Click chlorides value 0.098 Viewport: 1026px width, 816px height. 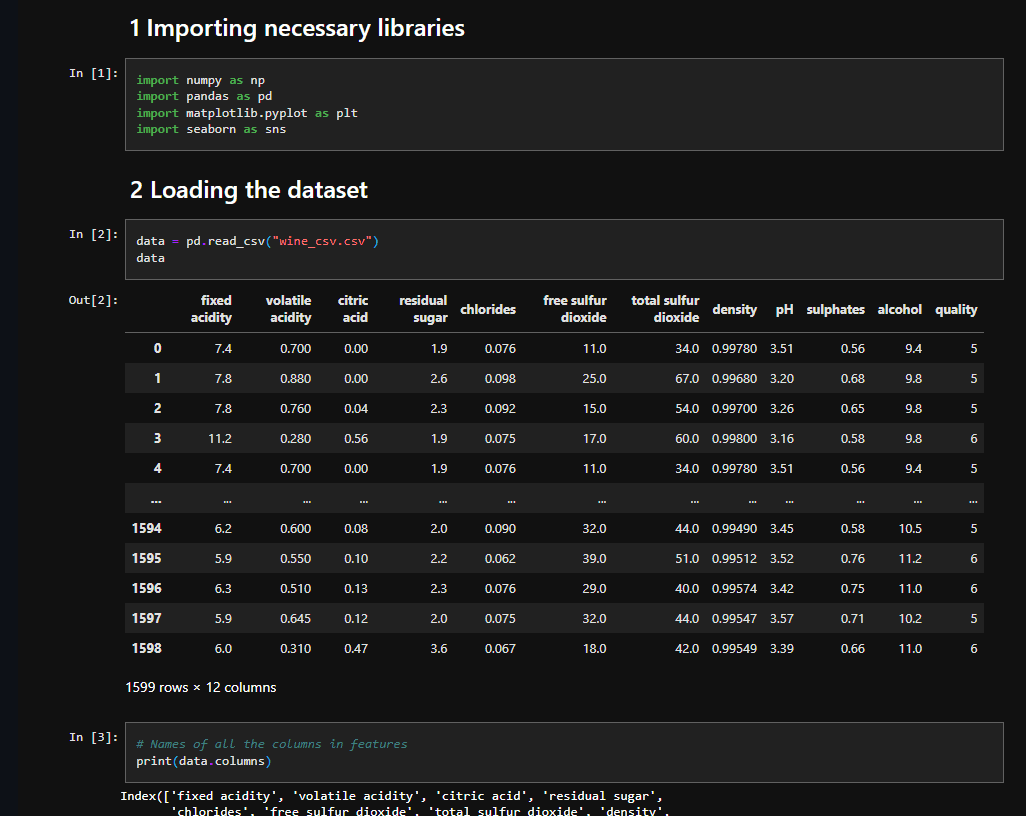point(500,378)
